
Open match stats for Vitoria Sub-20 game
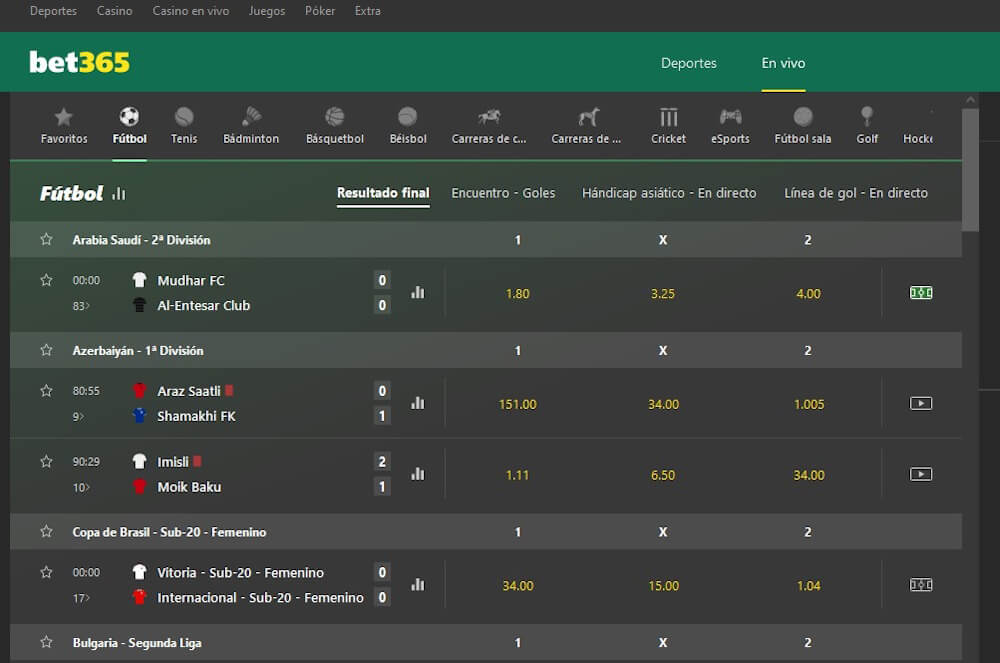[x=418, y=585]
